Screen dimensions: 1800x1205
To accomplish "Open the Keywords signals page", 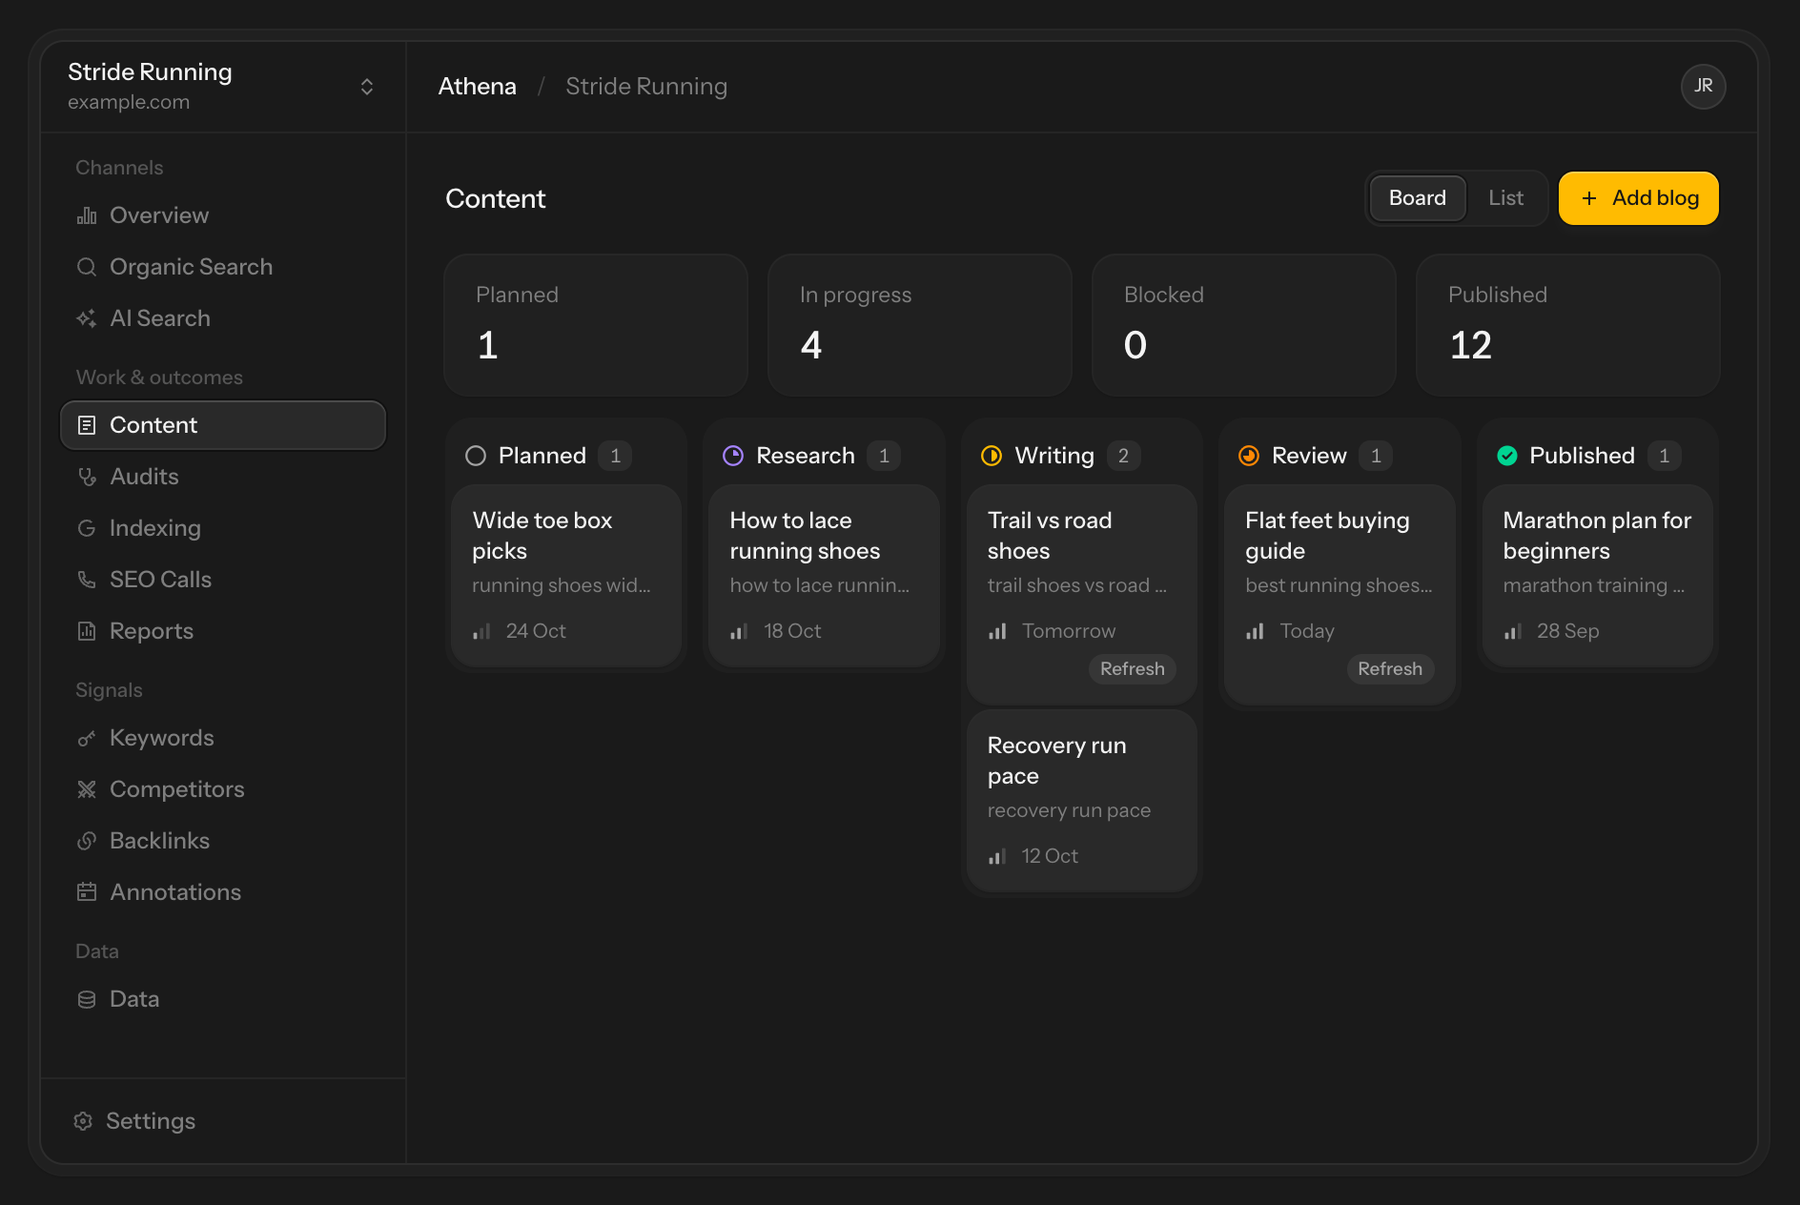I will point(223,738).
